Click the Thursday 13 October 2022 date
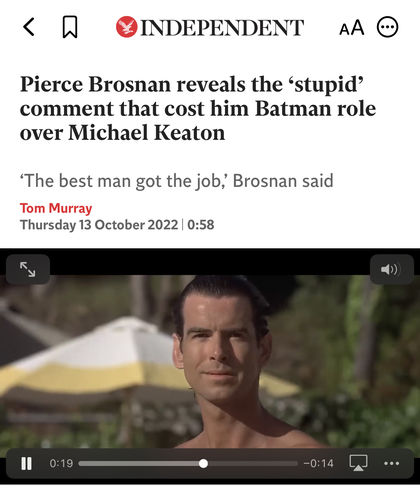The height and width of the screenshot is (496, 420). point(99,225)
